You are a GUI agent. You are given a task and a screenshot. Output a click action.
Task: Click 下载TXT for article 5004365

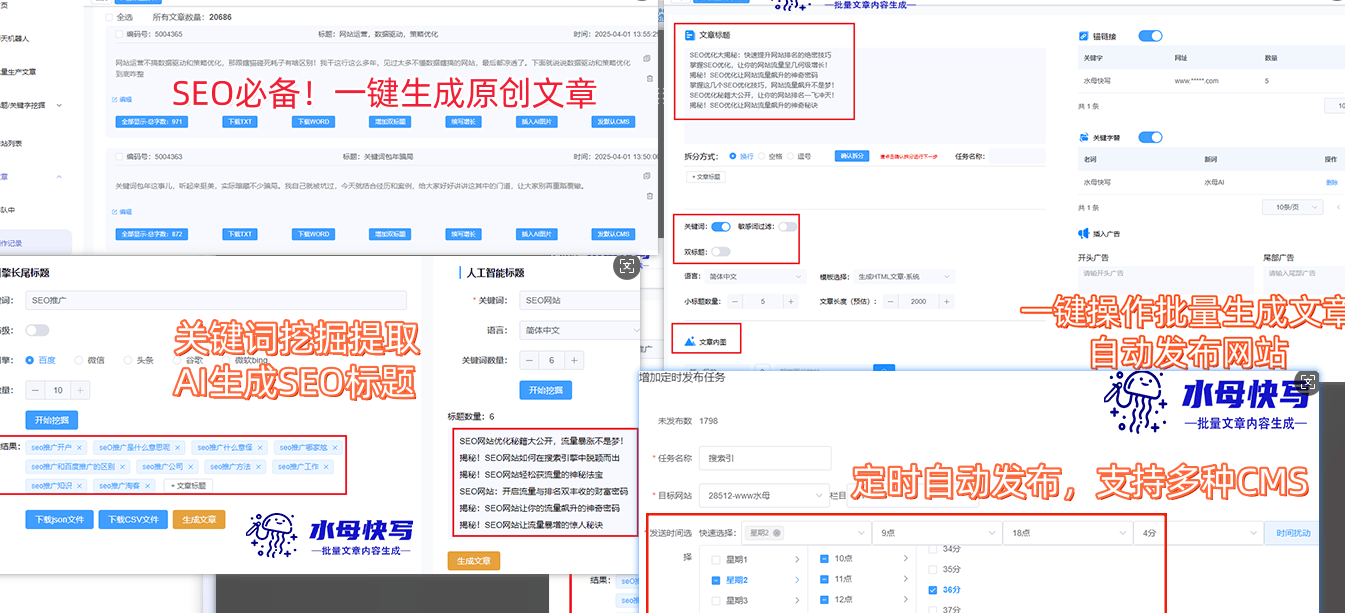238,122
